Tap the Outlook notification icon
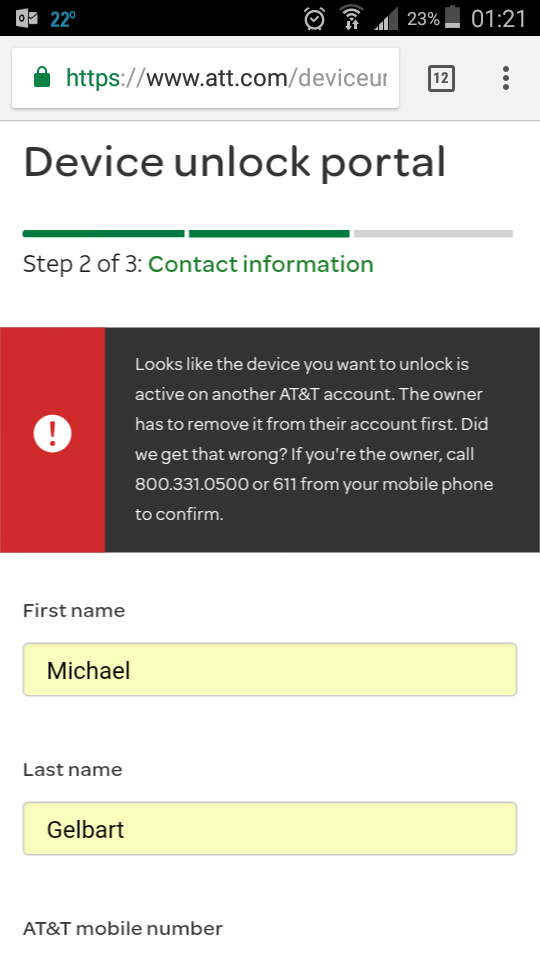This screenshot has width=540, height=960. tap(27, 18)
